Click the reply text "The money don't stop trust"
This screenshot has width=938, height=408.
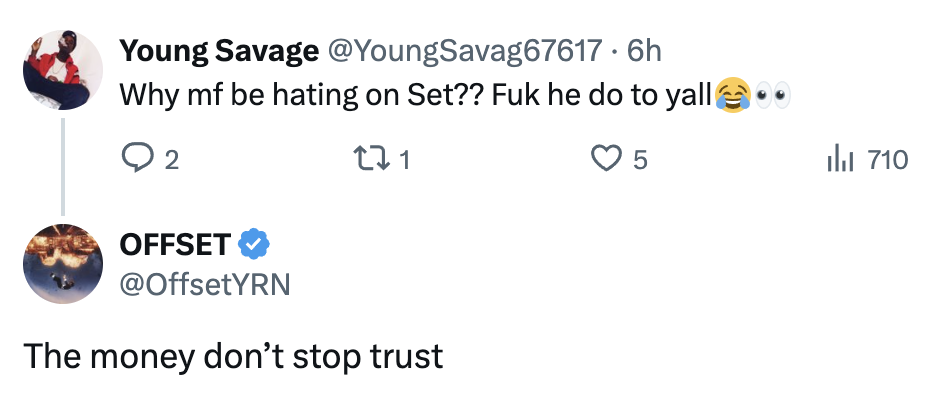[x=233, y=357]
